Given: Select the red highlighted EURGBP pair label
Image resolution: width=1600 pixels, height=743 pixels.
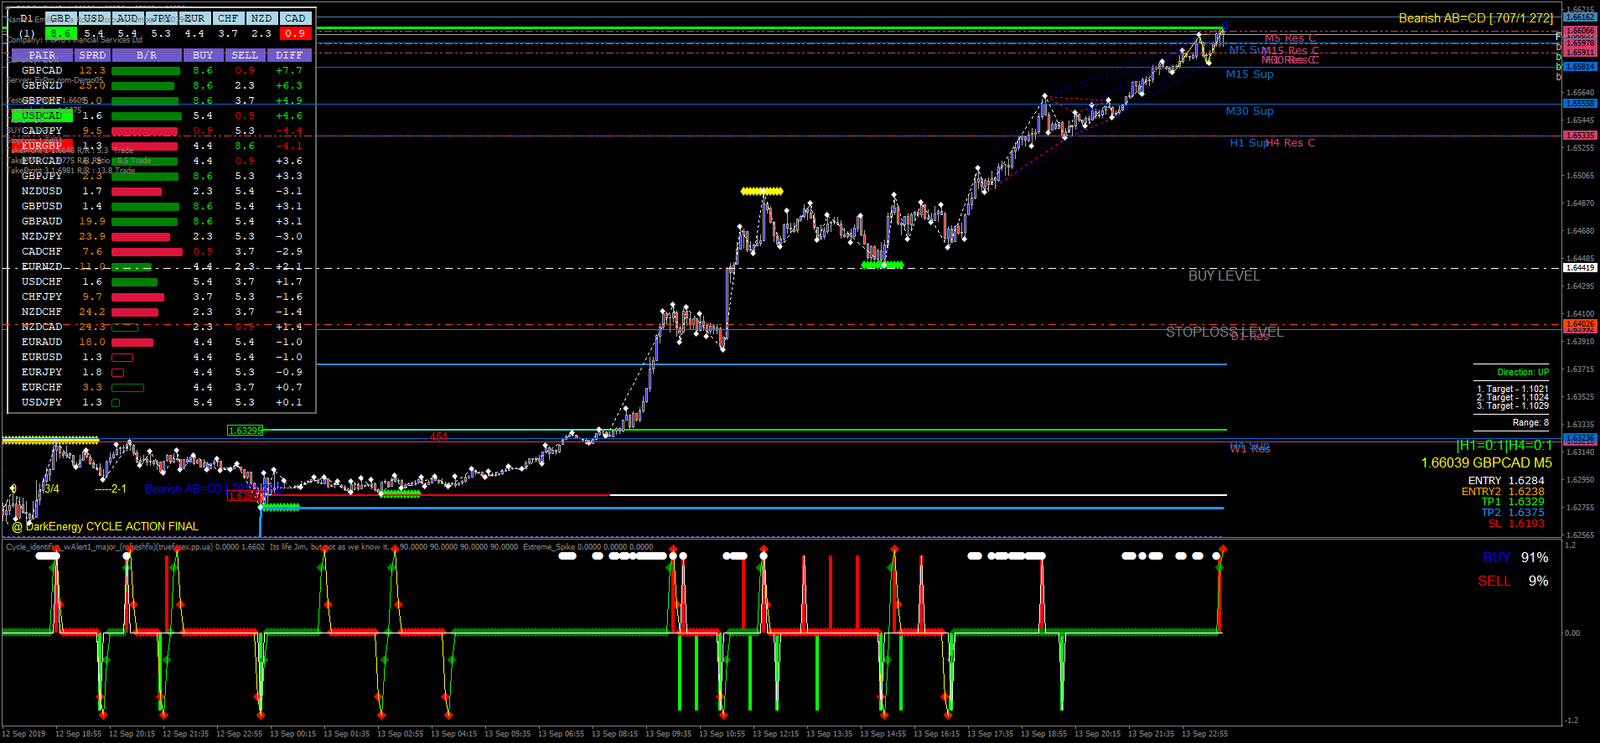Looking at the screenshot, I should point(42,146).
